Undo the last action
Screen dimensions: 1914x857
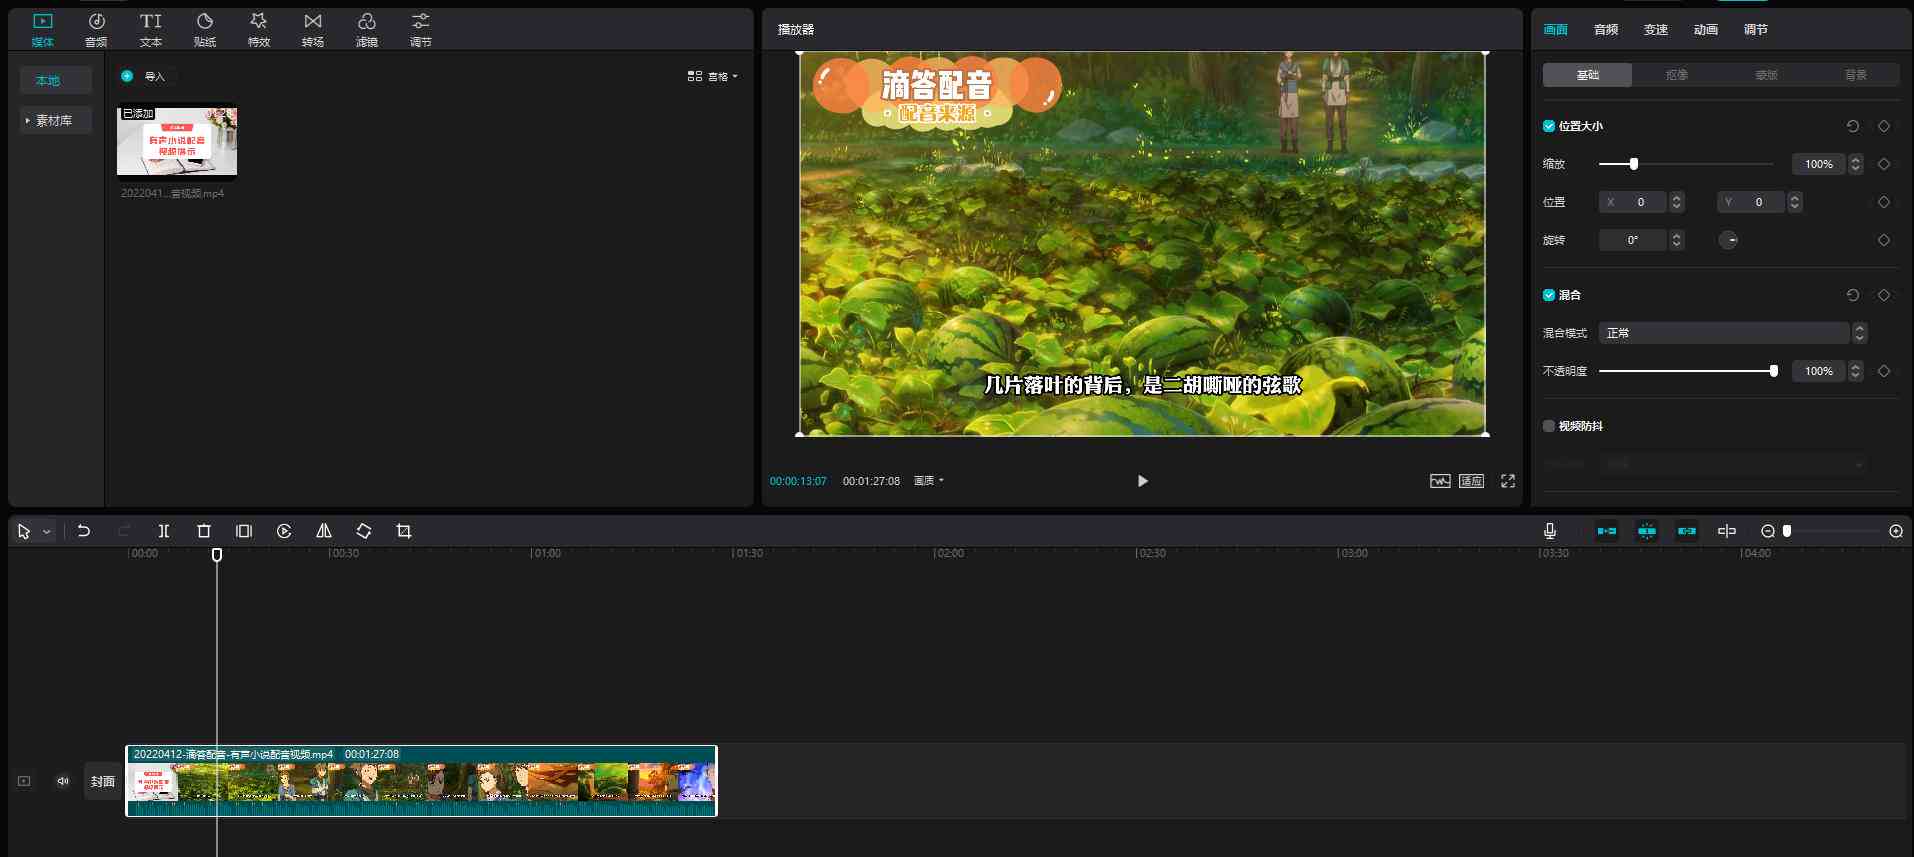point(84,531)
